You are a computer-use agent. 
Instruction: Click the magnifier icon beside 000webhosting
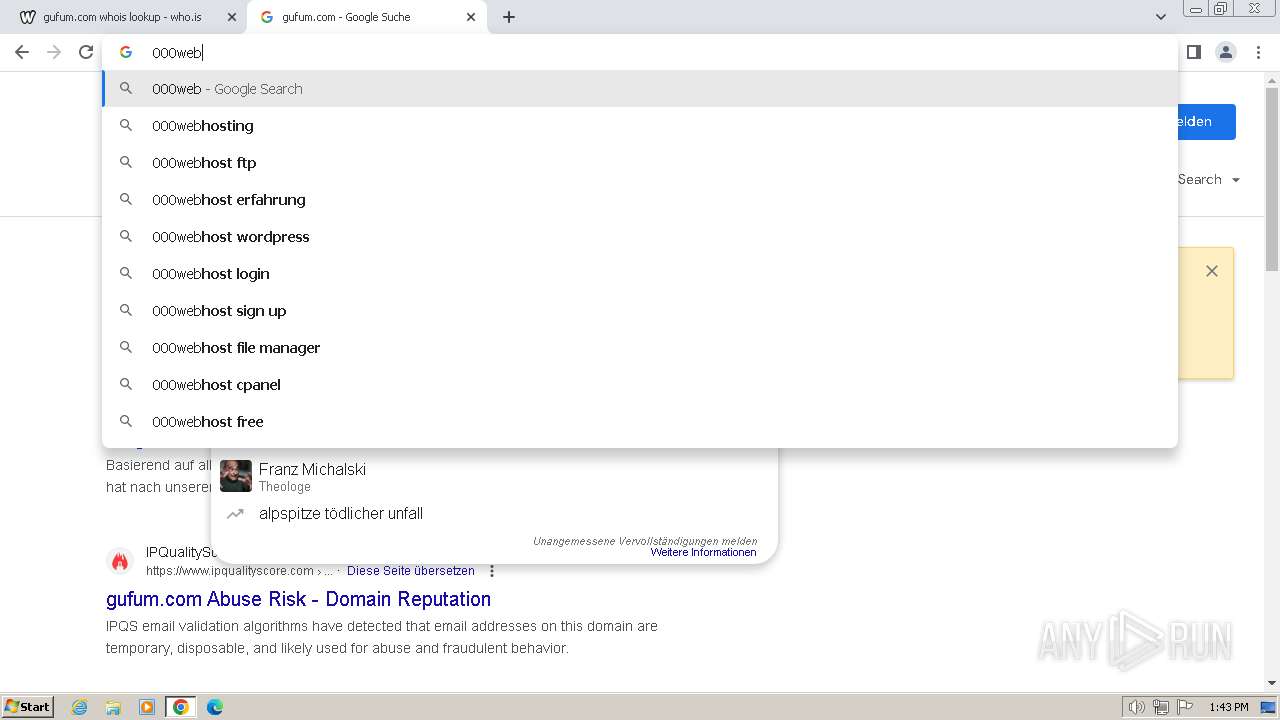pyautogui.click(x=126, y=126)
